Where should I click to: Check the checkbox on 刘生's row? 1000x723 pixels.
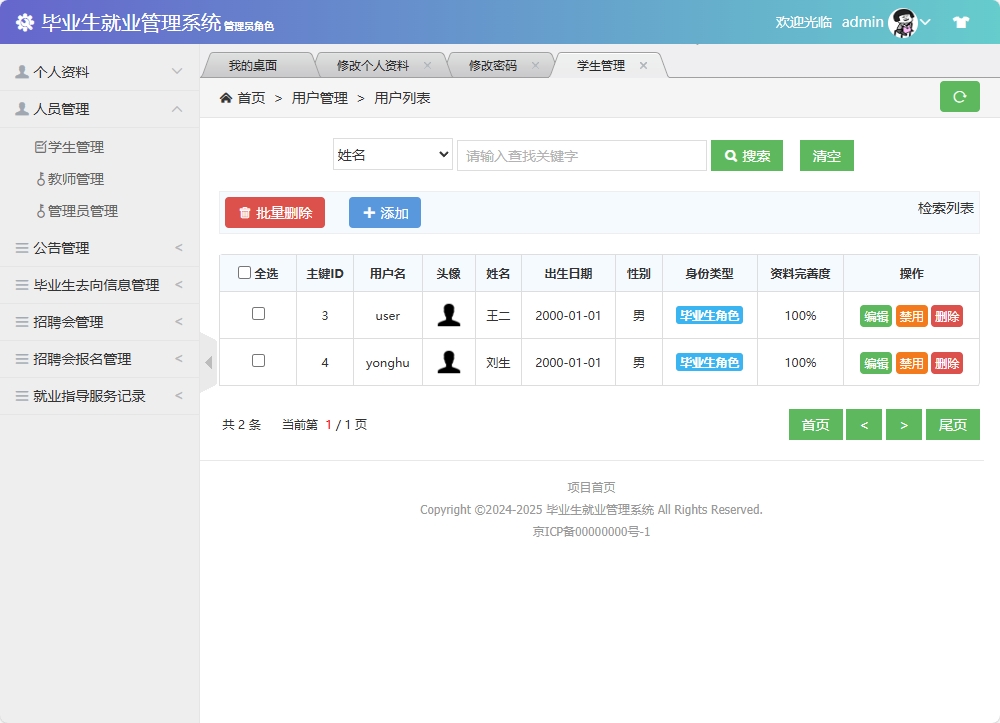pos(257,362)
